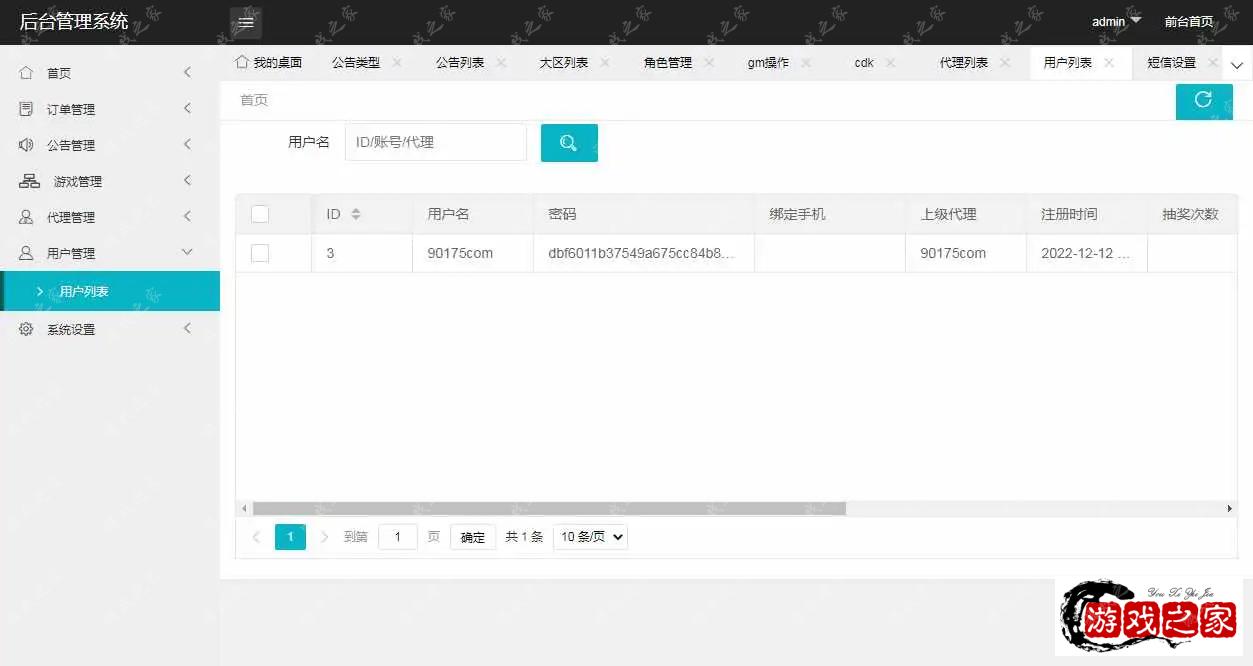1253x666 pixels.
Task: Click the 确定 pagination confirm button
Action: pyautogui.click(x=472, y=537)
